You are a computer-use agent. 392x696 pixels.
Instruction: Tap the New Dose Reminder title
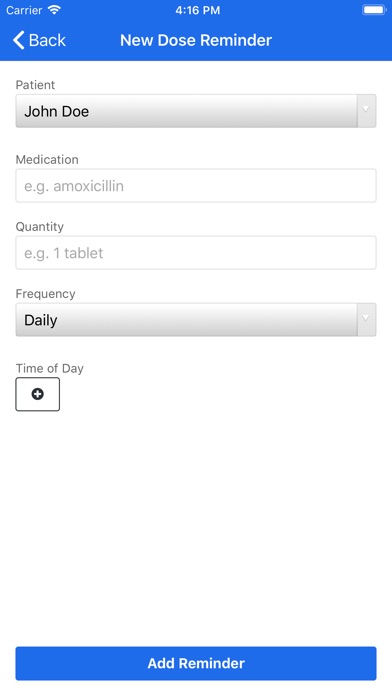tap(196, 40)
